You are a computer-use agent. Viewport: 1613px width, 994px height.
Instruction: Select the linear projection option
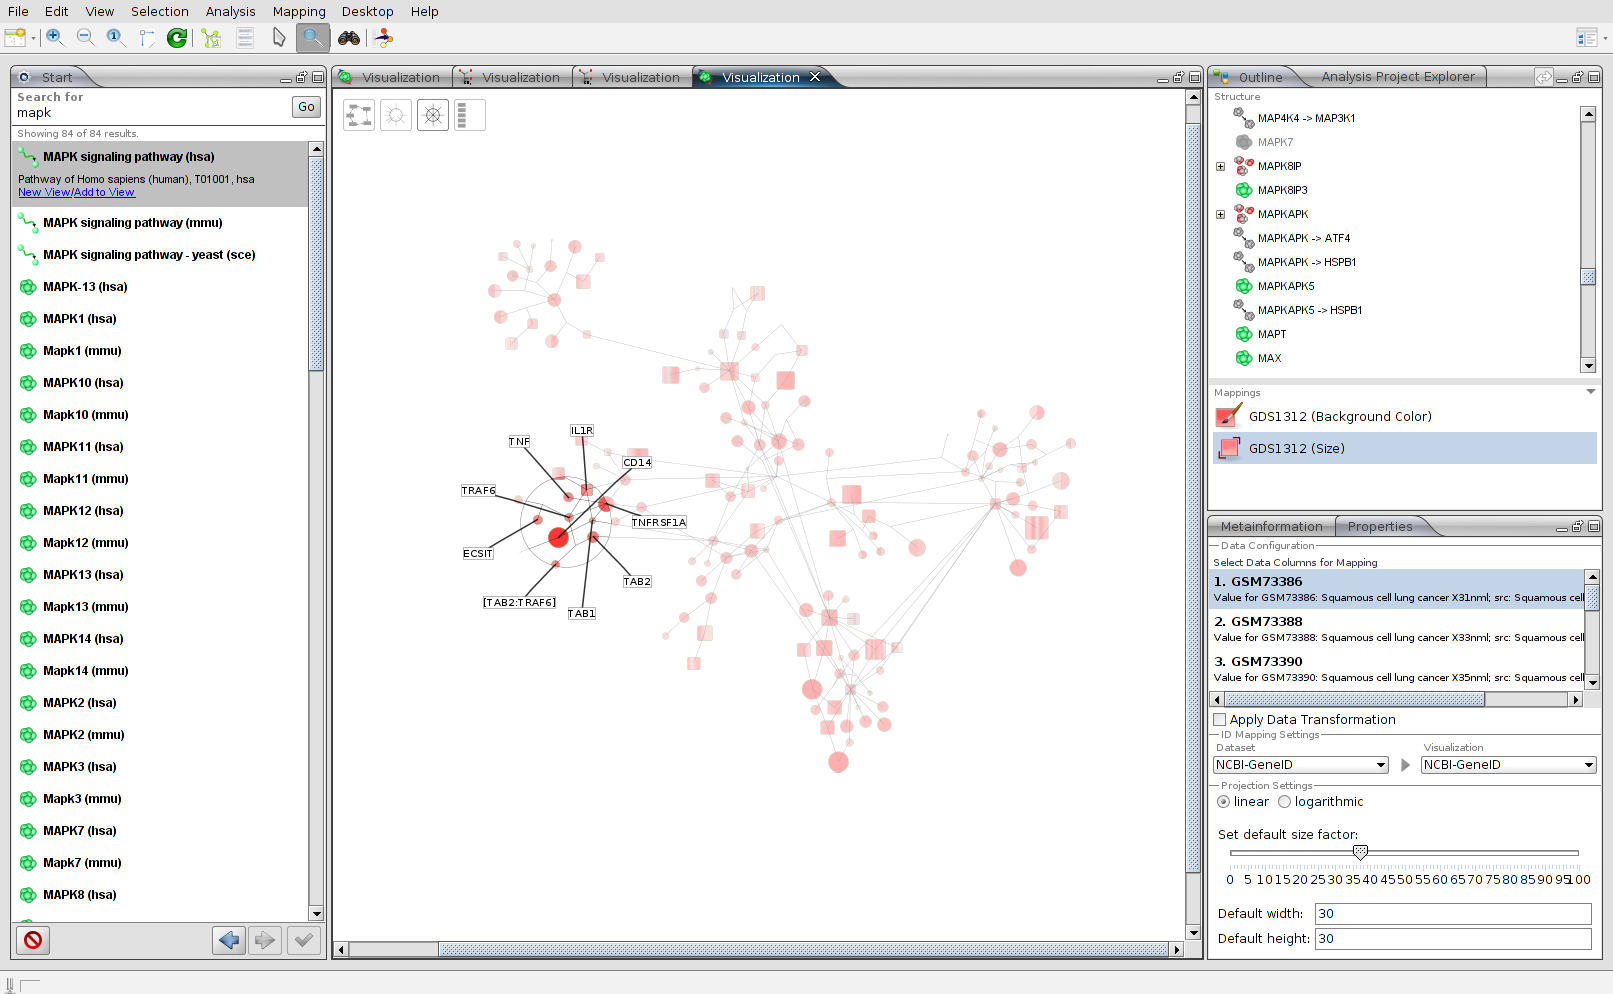1224,802
